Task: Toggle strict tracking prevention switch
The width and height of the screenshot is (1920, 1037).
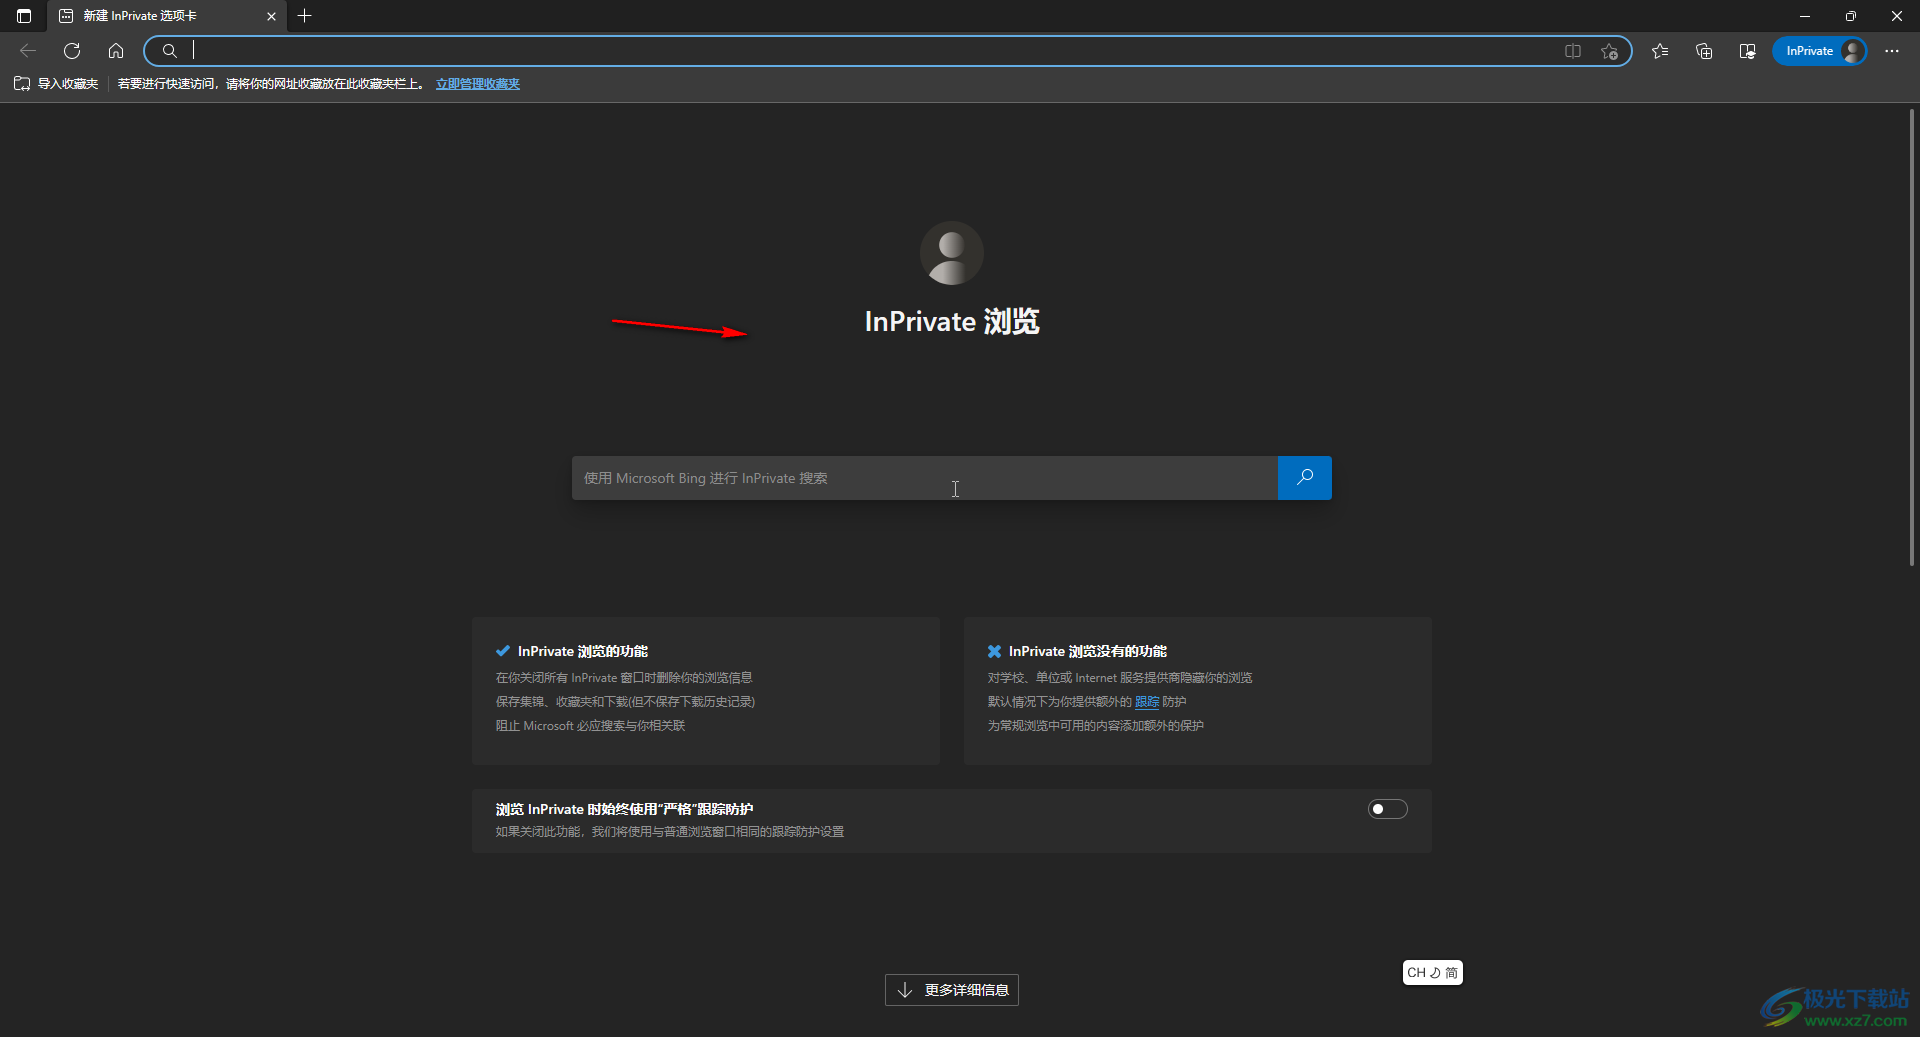Action: (1388, 809)
